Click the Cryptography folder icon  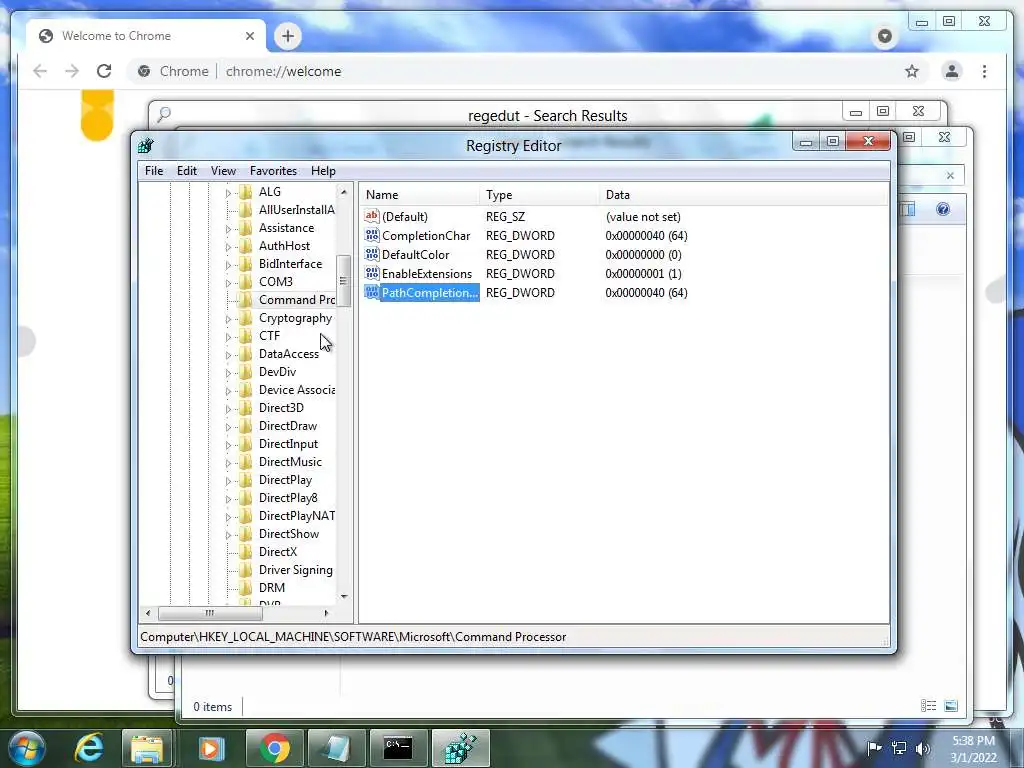pyautogui.click(x=246, y=317)
